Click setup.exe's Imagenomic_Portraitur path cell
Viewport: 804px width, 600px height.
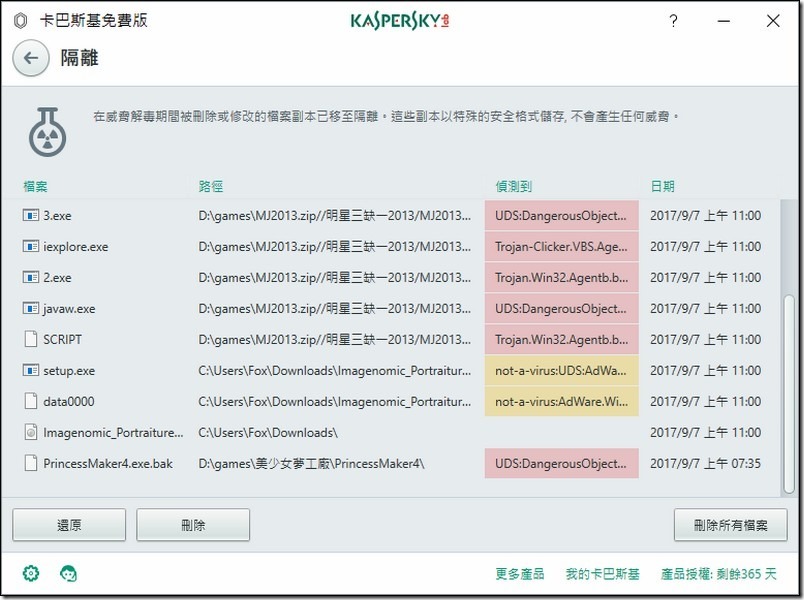pyautogui.click(x=335, y=370)
